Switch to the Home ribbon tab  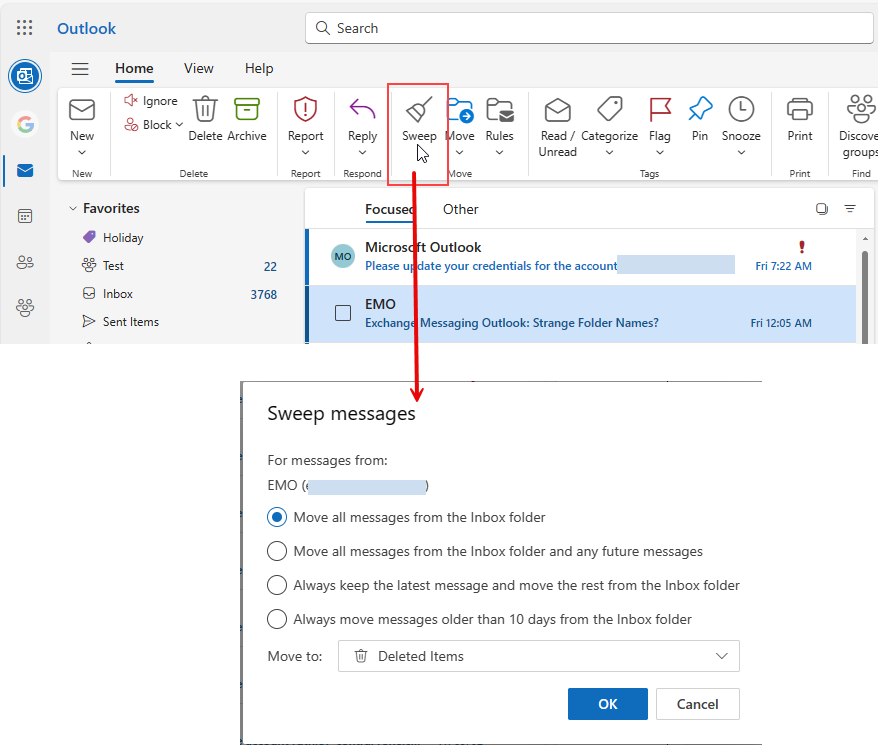pos(134,68)
